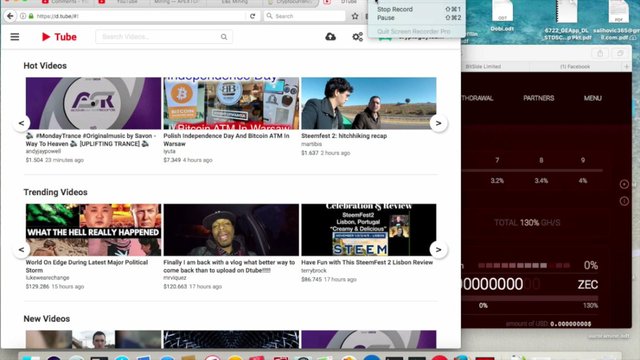Go to DTube home via the logo
This screenshot has height=360, width=640.
[59, 37]
